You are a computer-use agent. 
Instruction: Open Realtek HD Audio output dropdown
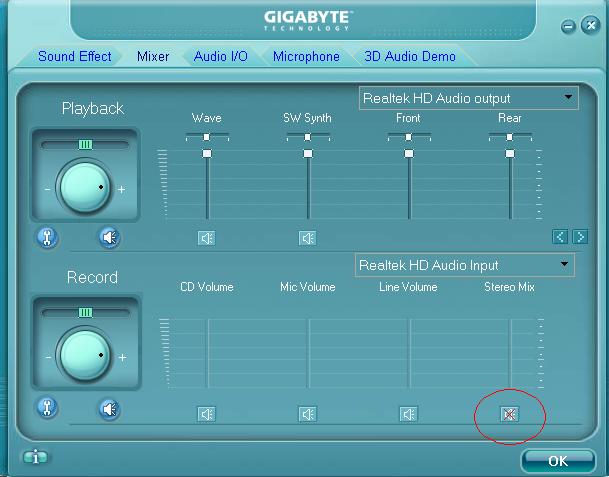(x=468, y=98)
